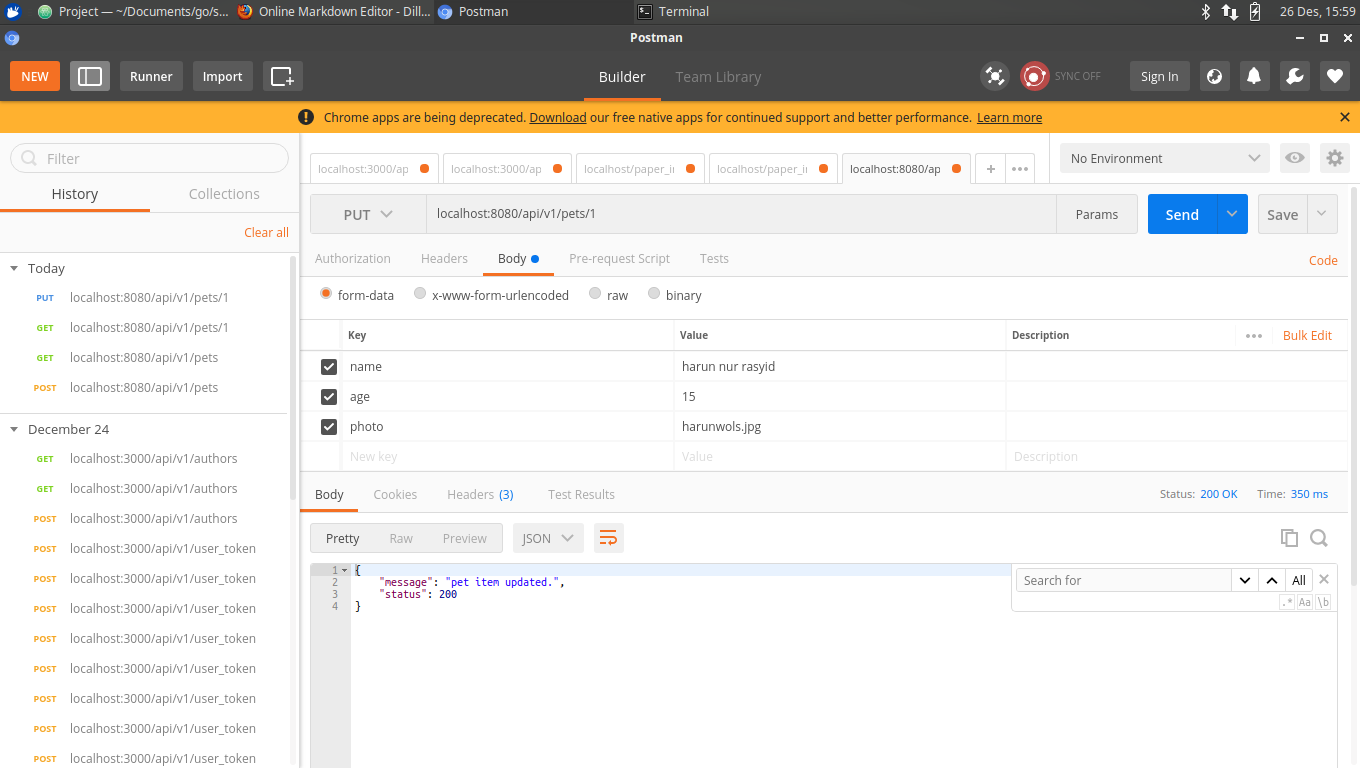The image size is (1360, 768).
Task: Open the PUT method dropdown
Action: [368, 214]
